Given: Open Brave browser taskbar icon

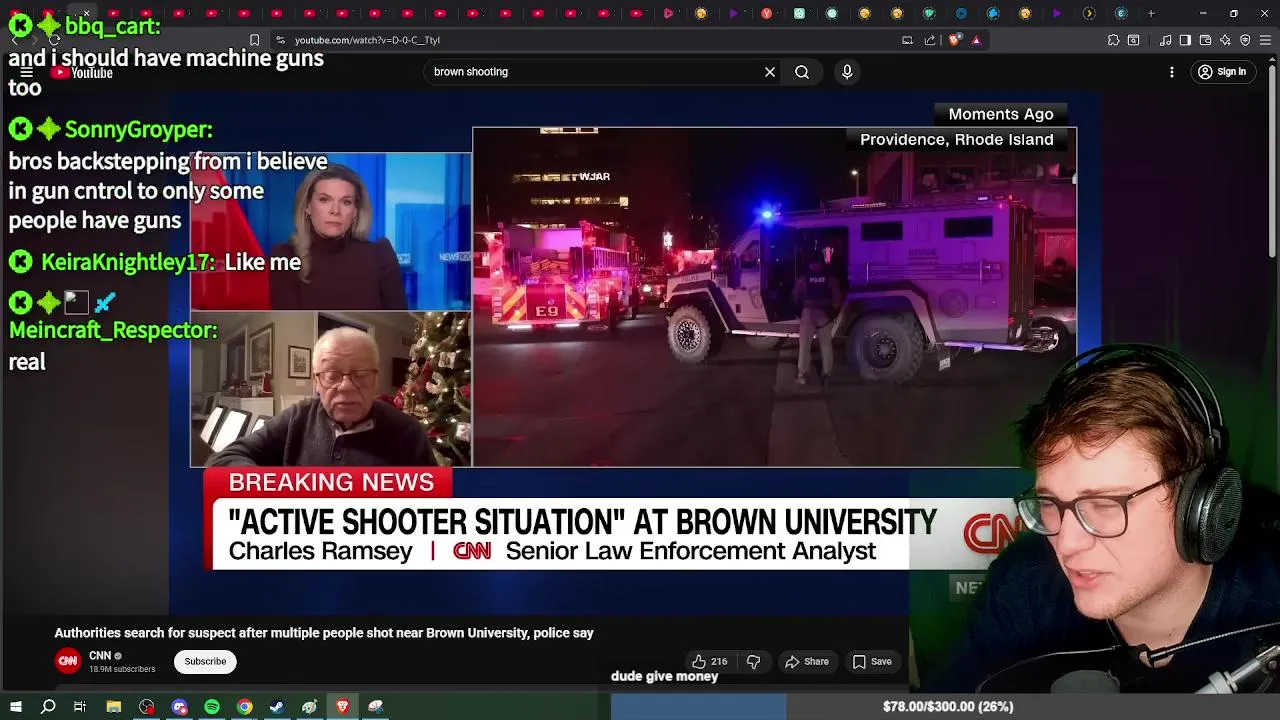Looking at the screenshot, I should [x=342, y=707].
